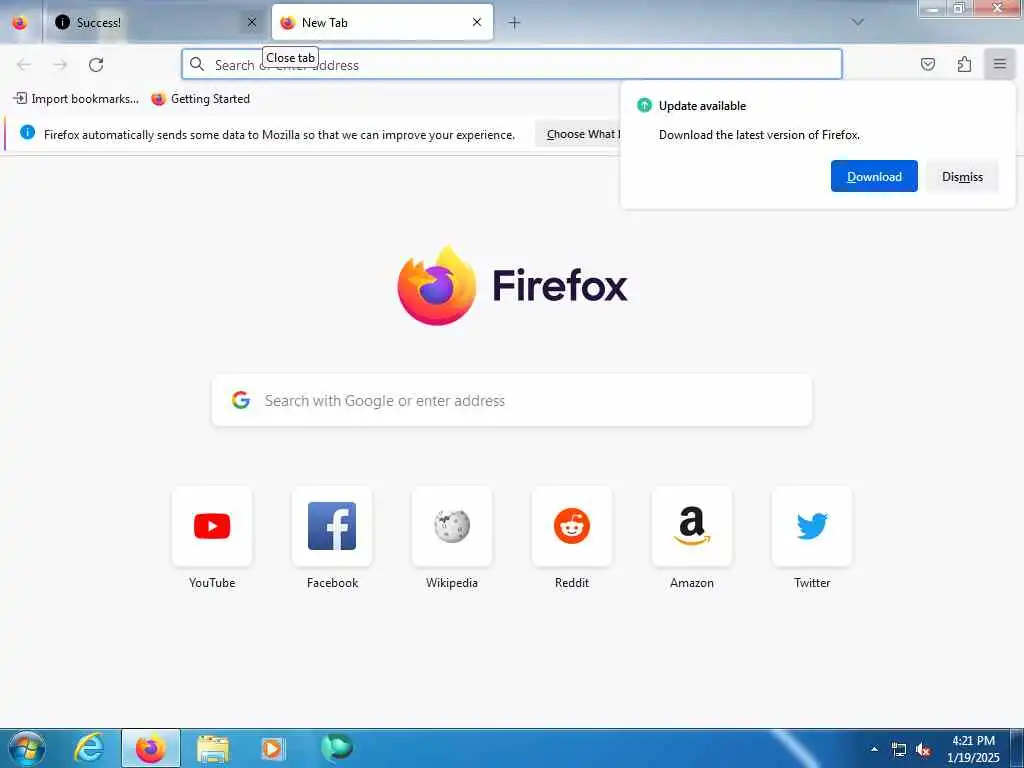The width and height of the screenshot is (1024, 768).
Task: Open the Windows Start menu orb
Action: pos(27,748)
